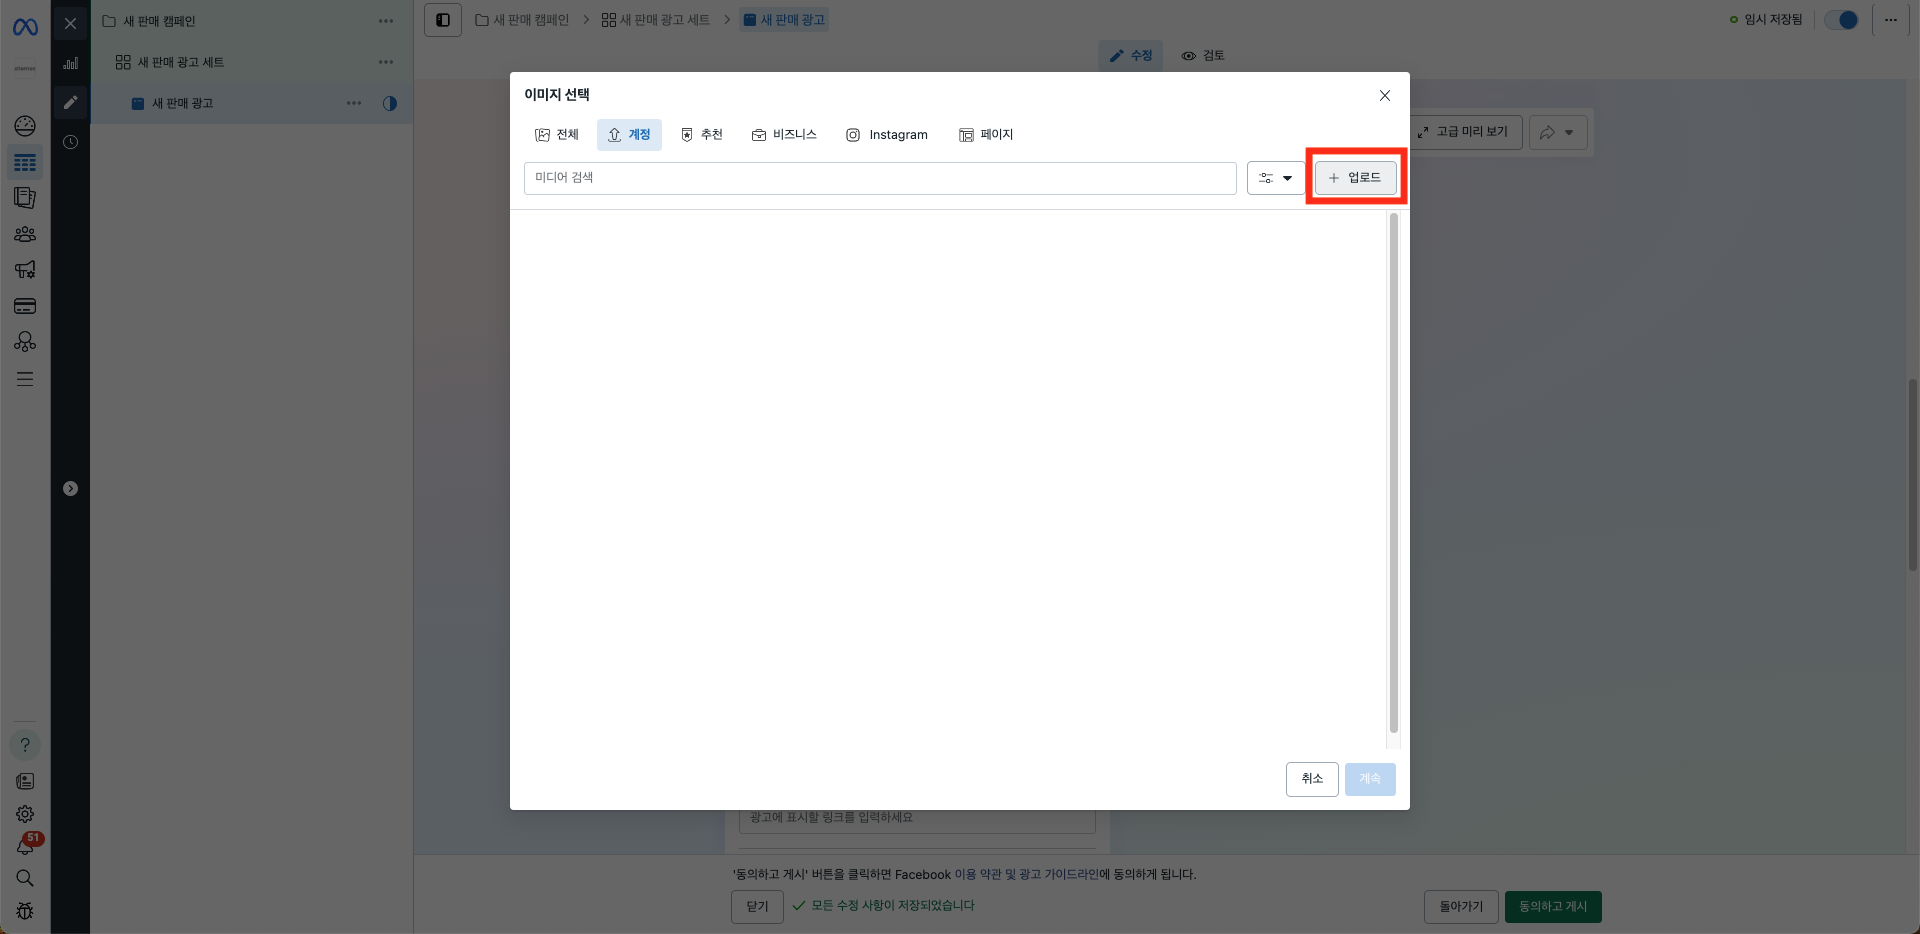Toggle the ad on/off switch at top right
The image size is (1920, 934).
pos(1841,20)
